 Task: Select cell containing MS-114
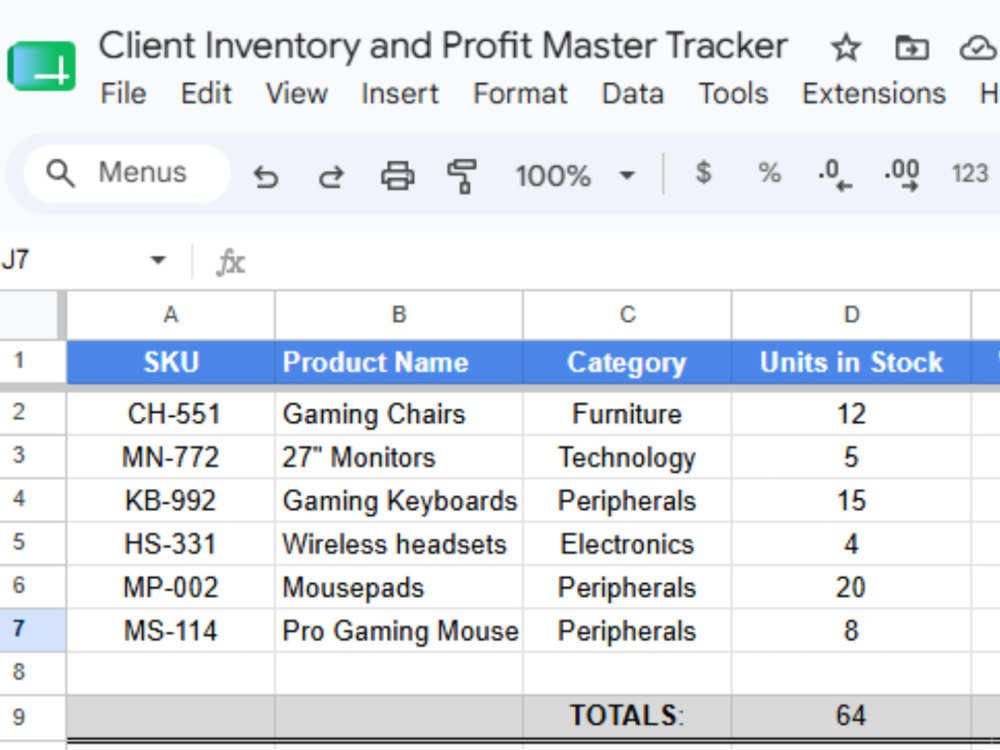(171, 631)
